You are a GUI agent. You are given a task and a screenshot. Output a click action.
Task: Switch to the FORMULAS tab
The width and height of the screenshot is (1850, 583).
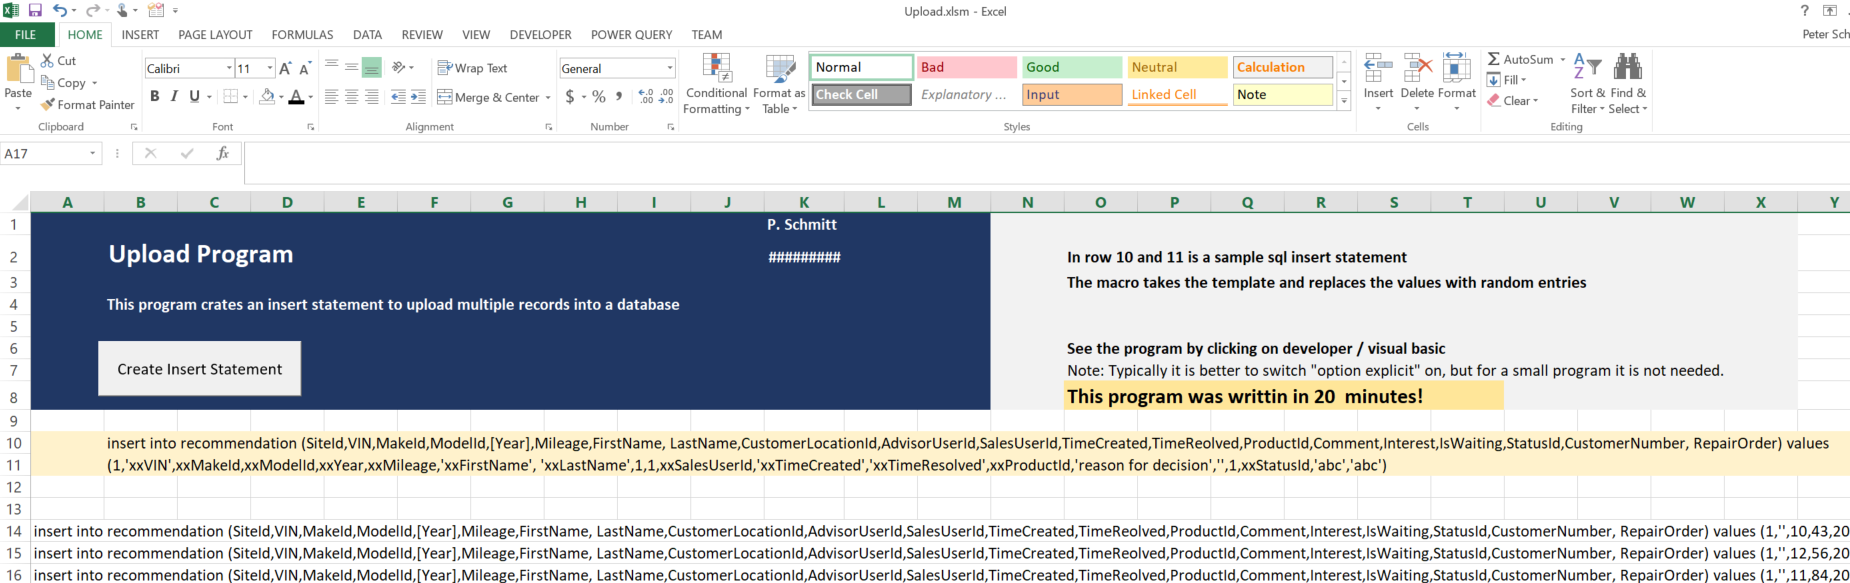click(x=302, y=34)
